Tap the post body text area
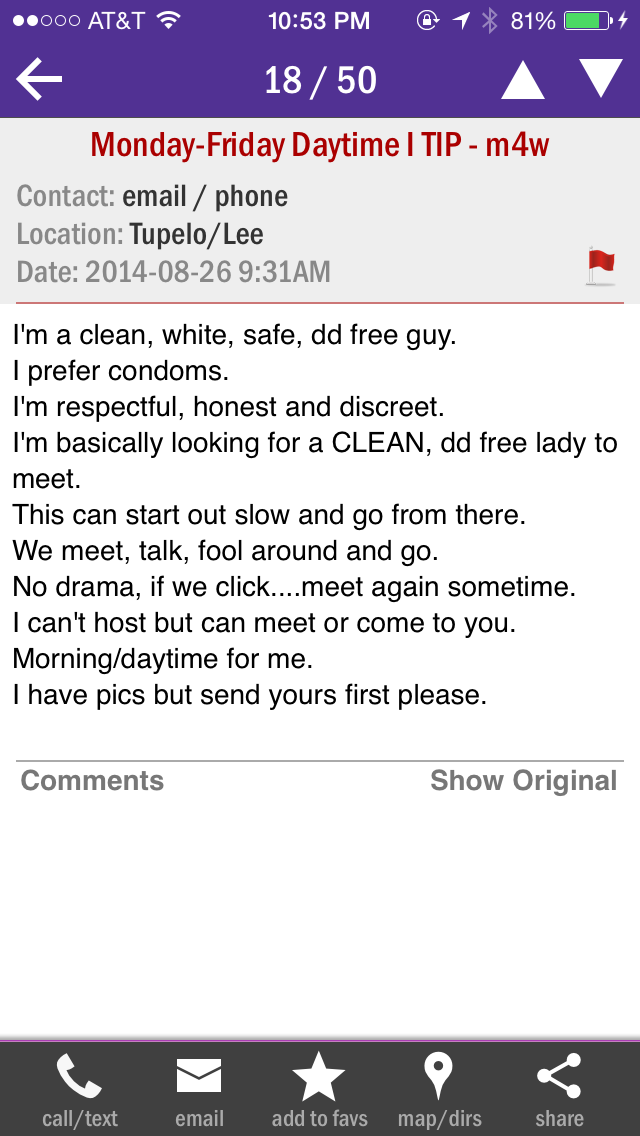Screen dimensions: 640x1136 click(x=315, y=515)
